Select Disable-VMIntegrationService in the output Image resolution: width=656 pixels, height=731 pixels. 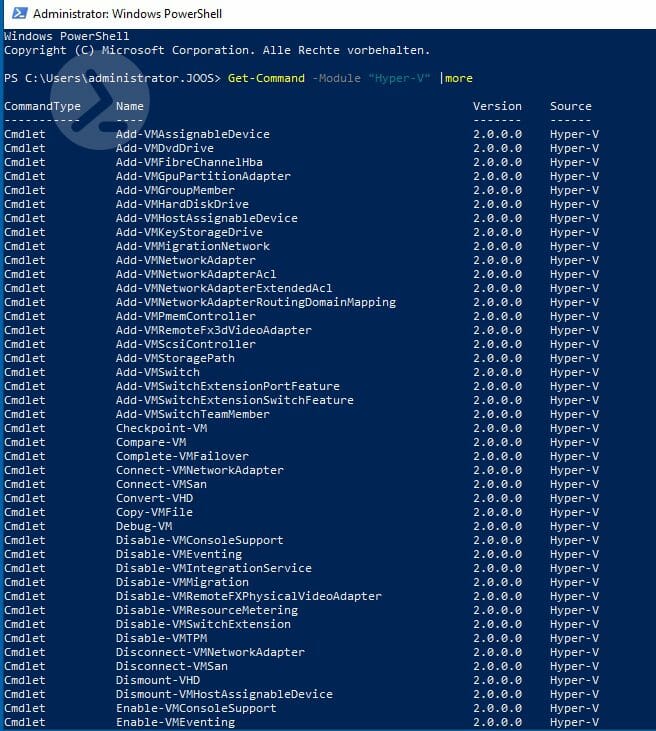pyautogui.click(x=214, y=568)
